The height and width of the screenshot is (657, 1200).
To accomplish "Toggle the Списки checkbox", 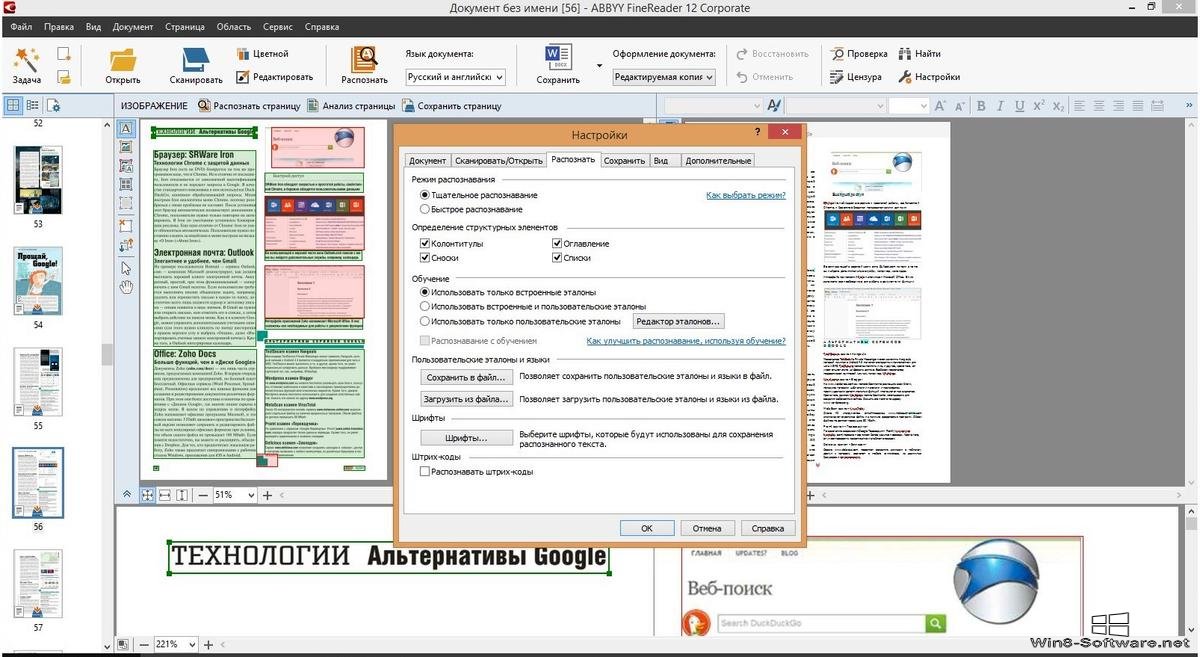I will [557, 258].
